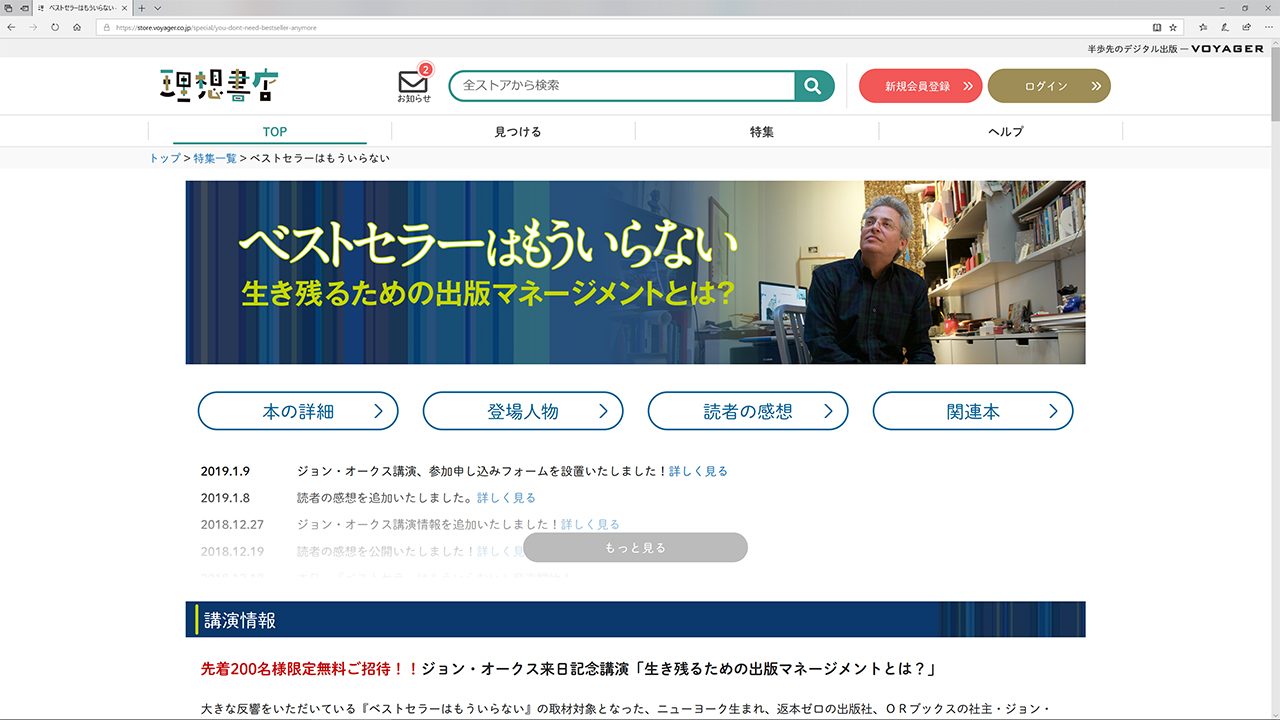Viewport: 1280px width, 720px height.
Task: Click the VOYAGER header logo text
Action: pyautogui.click(x=1227, y=49)
